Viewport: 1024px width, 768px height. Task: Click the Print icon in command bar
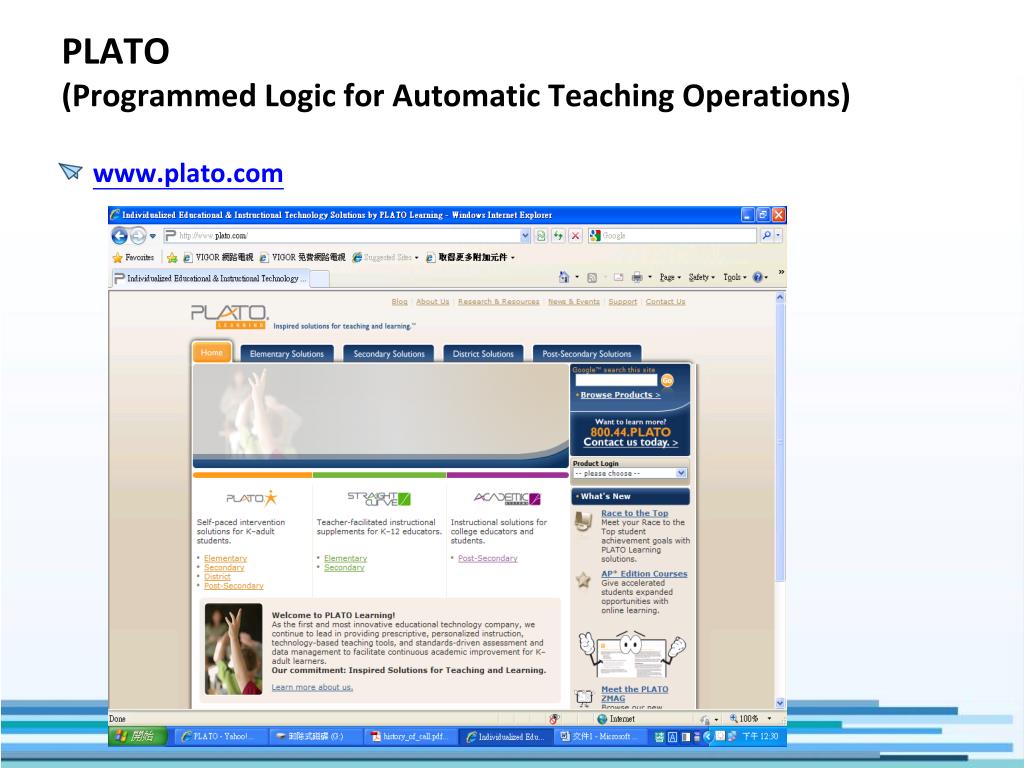click(637, 278)
